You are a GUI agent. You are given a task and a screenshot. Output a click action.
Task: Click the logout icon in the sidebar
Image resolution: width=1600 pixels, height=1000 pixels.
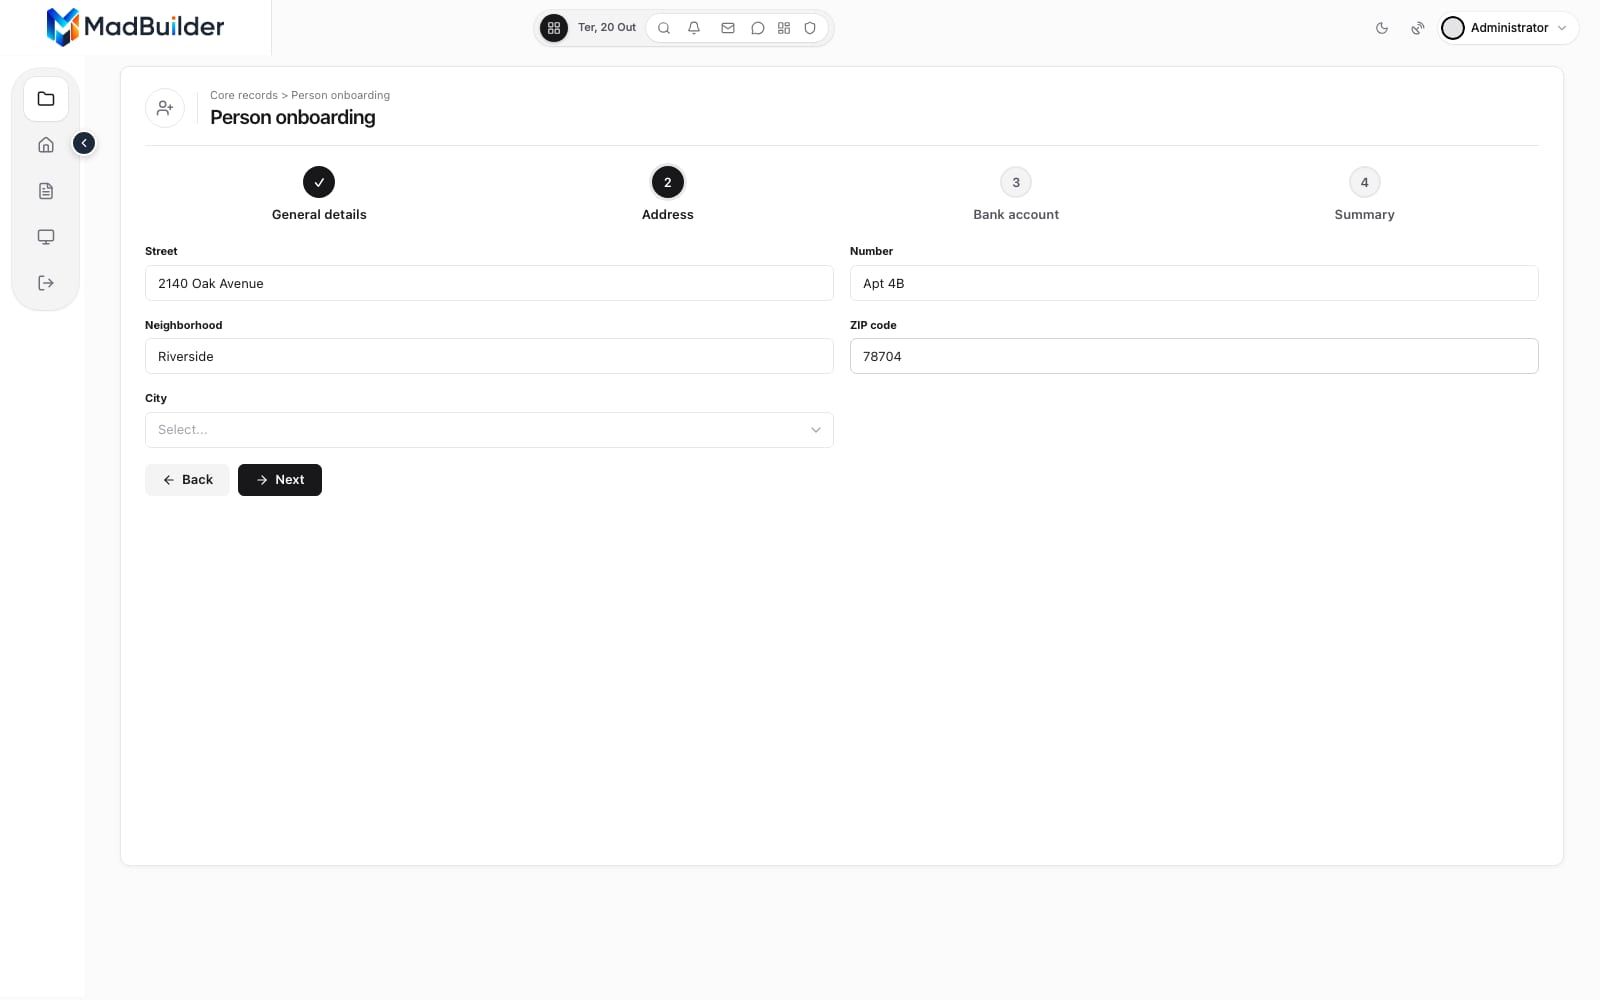coord(46,283)
